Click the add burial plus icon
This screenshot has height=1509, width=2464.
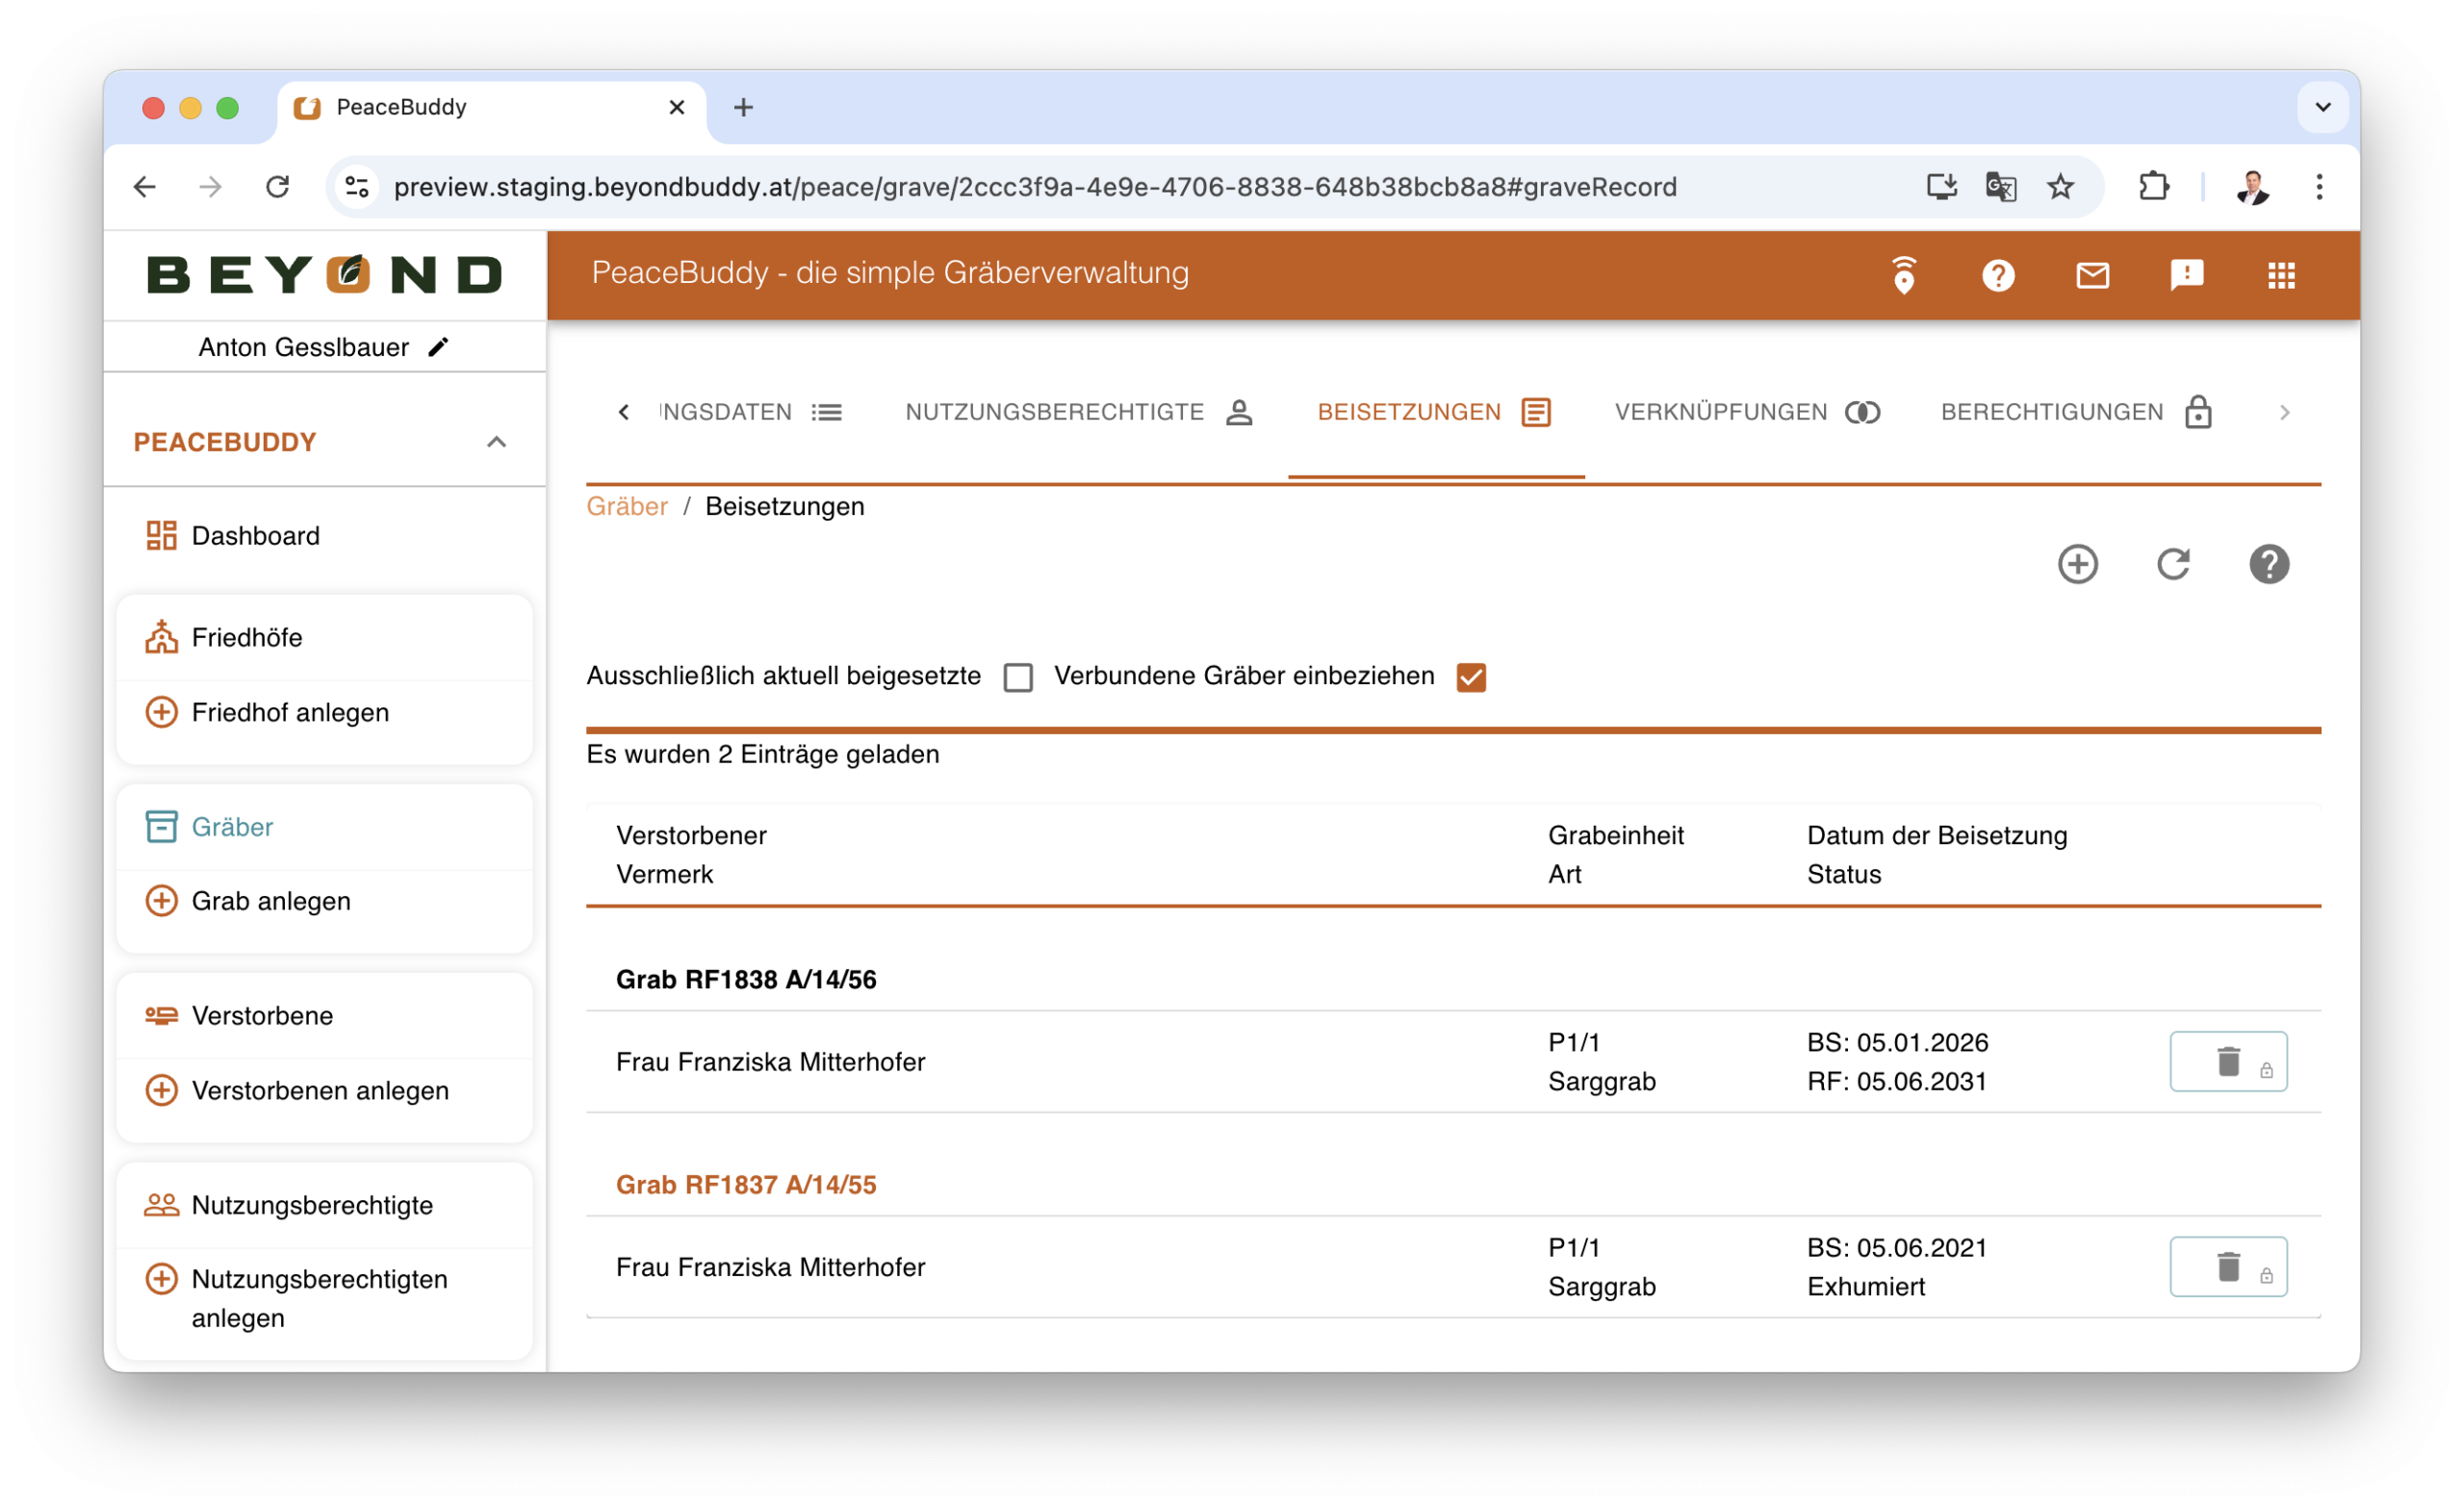coord(2077,564)
